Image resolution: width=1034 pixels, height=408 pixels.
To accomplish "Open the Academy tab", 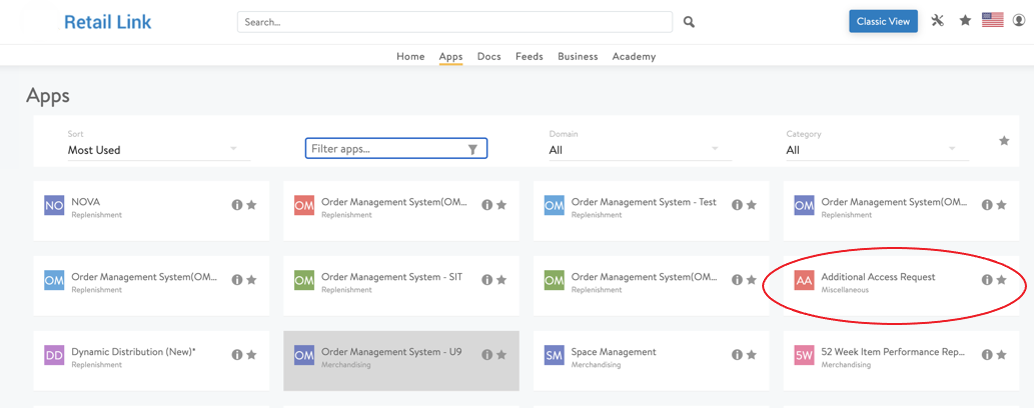I will click(x=634, y=57).
